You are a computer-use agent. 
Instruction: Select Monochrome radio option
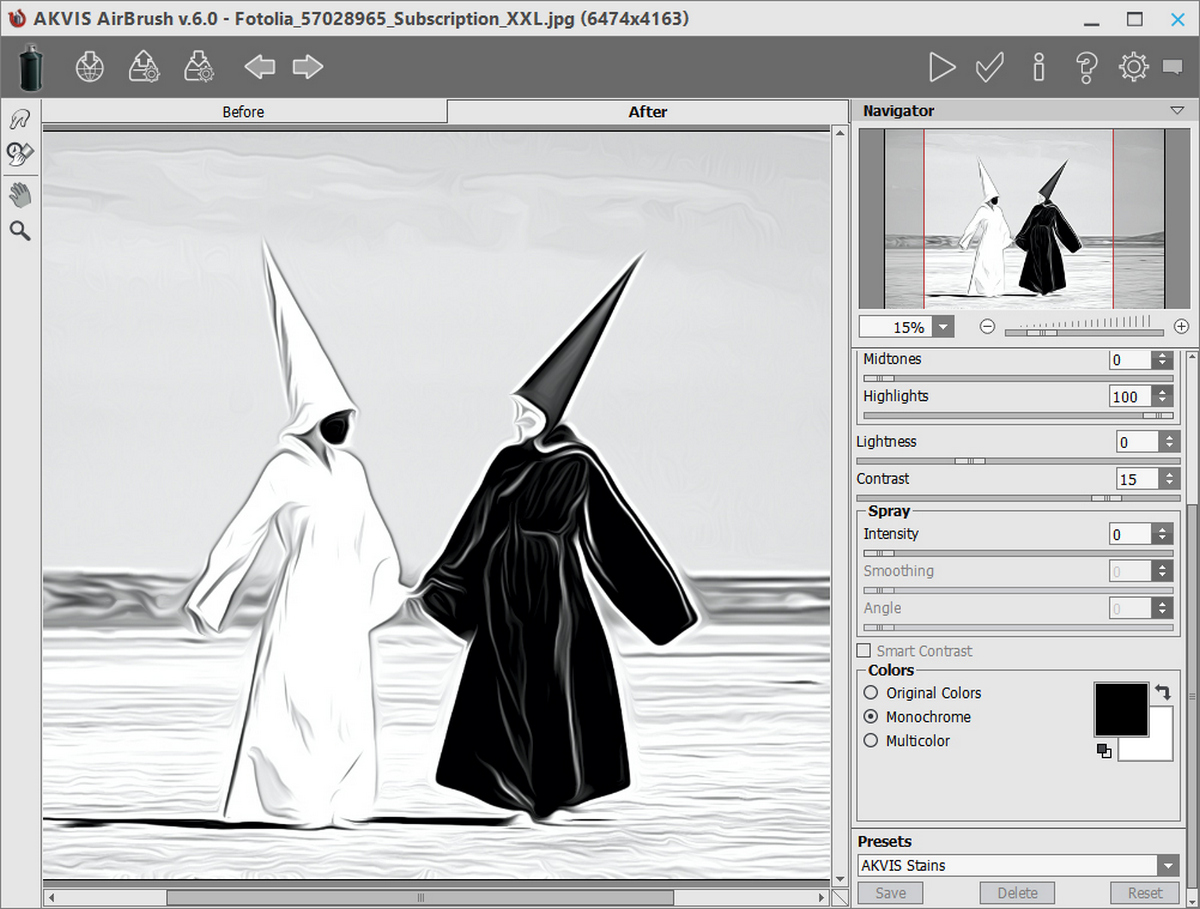pyautogui.click(x=870, y=717)
